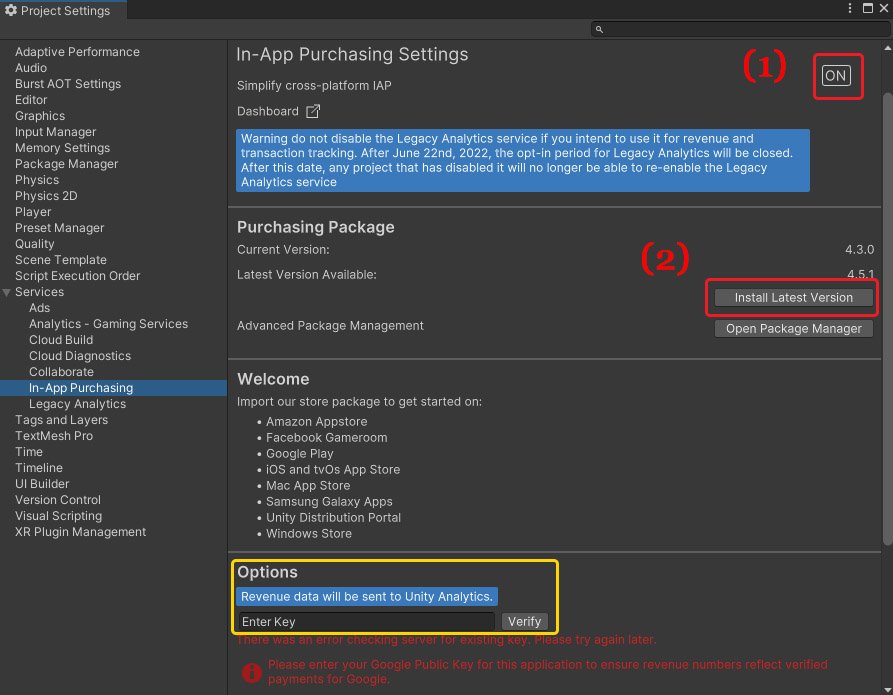Select XR Plugin Management in sidebar
This screenshot has height=695, width=893.
80,532
